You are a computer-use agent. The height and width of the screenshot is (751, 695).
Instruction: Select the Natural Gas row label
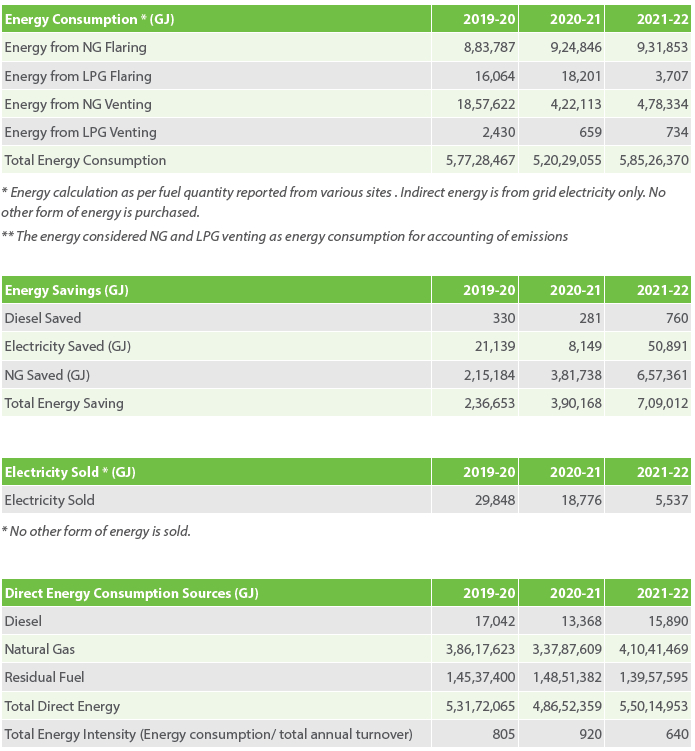pyautogui.click(x=40, y=649)
